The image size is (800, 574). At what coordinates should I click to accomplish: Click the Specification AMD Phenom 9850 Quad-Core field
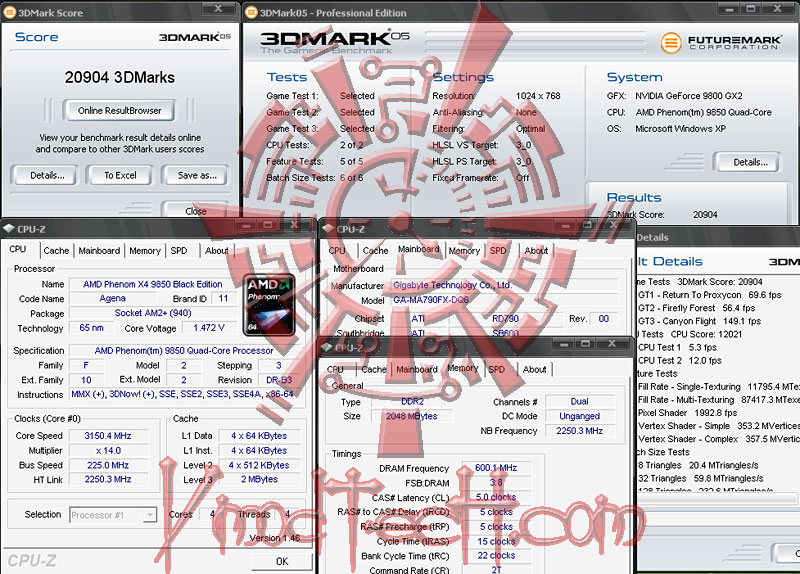[184, 351]
